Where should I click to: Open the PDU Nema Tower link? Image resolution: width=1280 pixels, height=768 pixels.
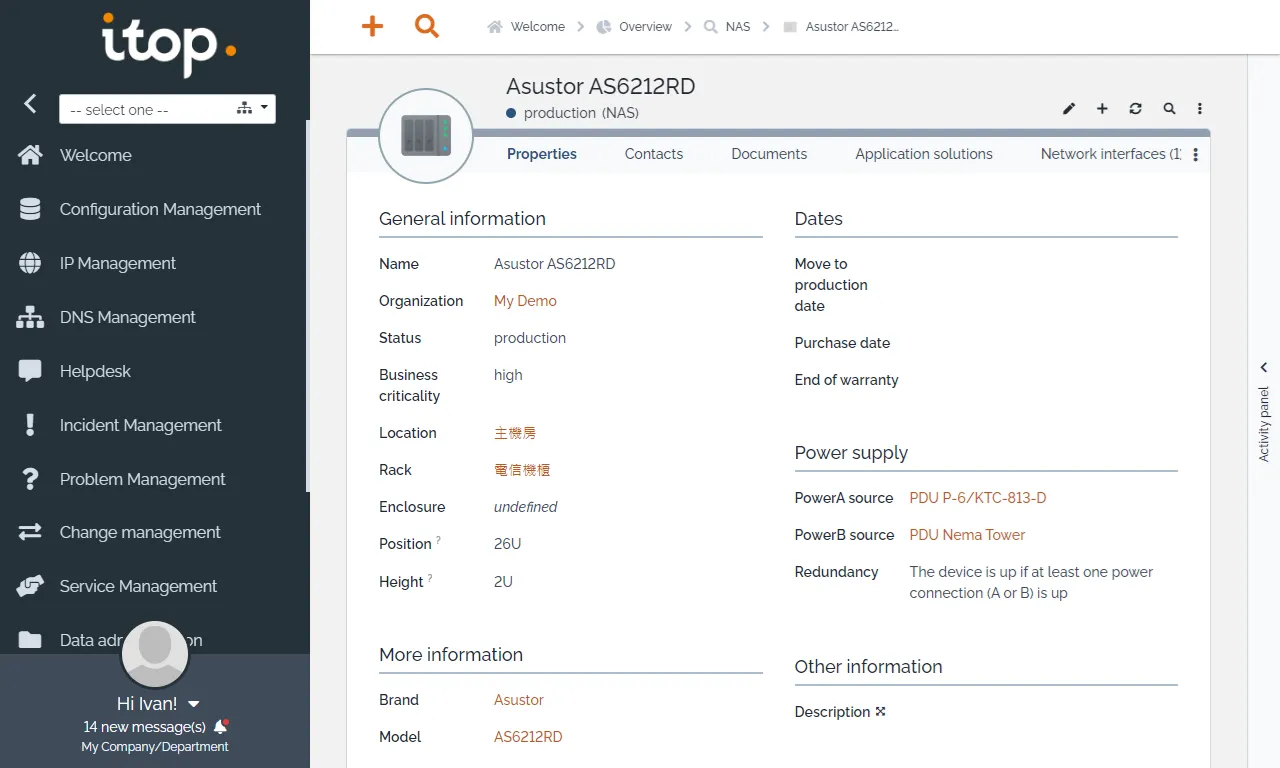point(967,535)
